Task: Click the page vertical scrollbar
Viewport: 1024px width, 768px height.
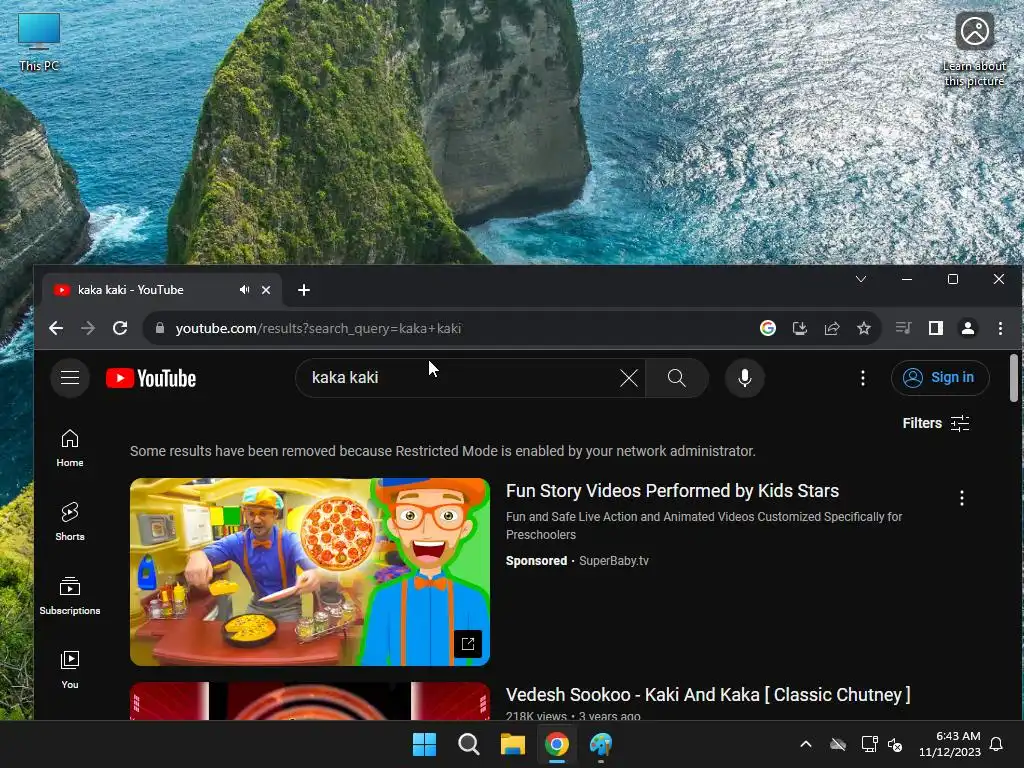Action: pyautogui.click(x=1014, y=377)
